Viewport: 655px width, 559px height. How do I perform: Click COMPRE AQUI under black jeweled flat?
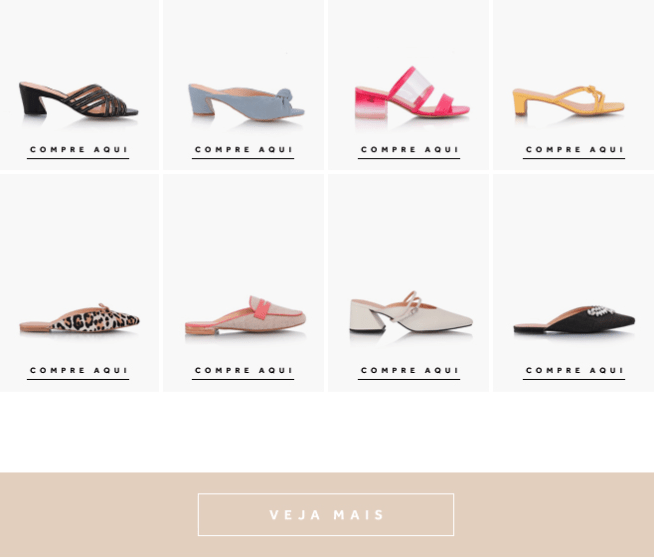[x=574, y=371]
